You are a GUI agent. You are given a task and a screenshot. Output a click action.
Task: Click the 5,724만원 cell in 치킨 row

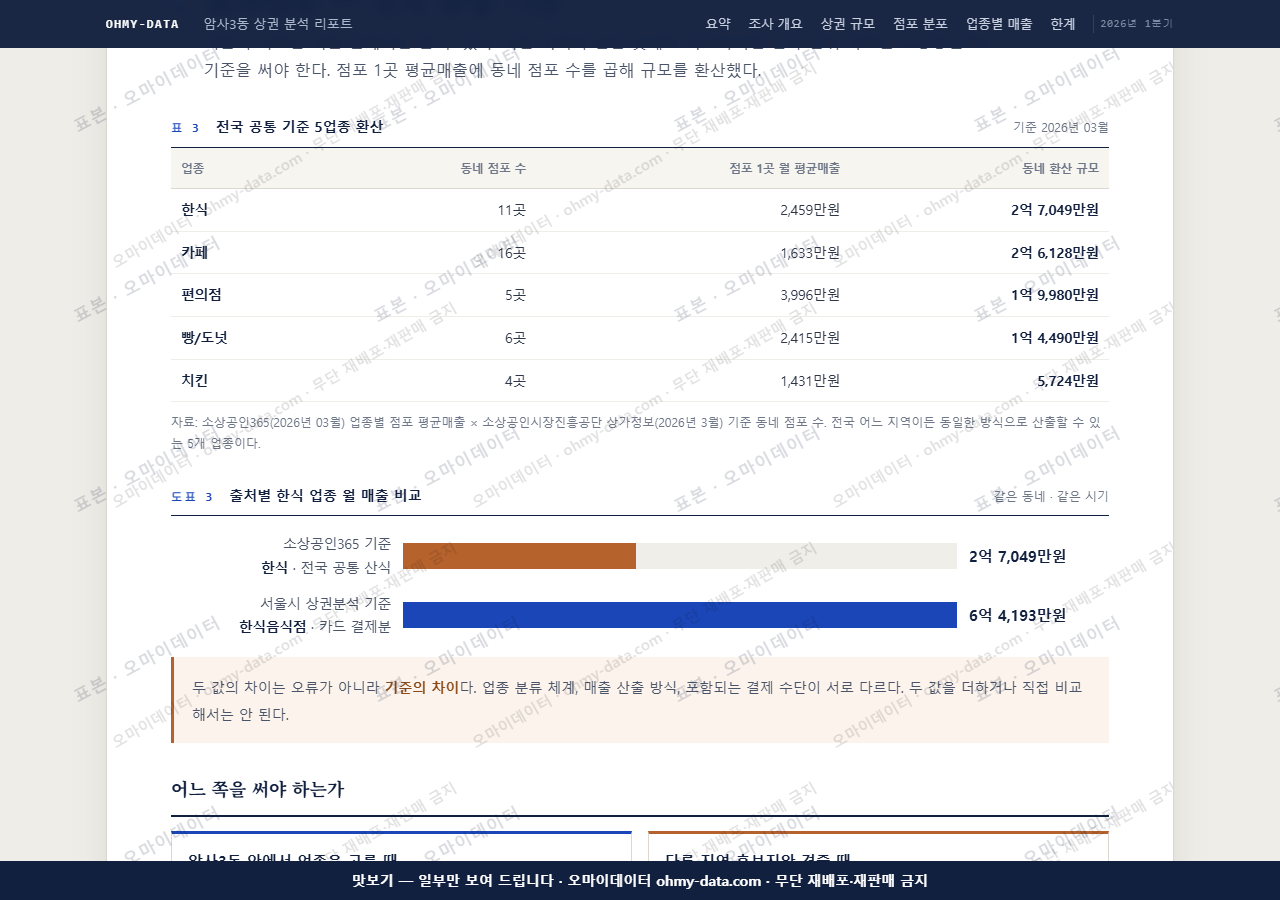click(x=1068, y=381)
